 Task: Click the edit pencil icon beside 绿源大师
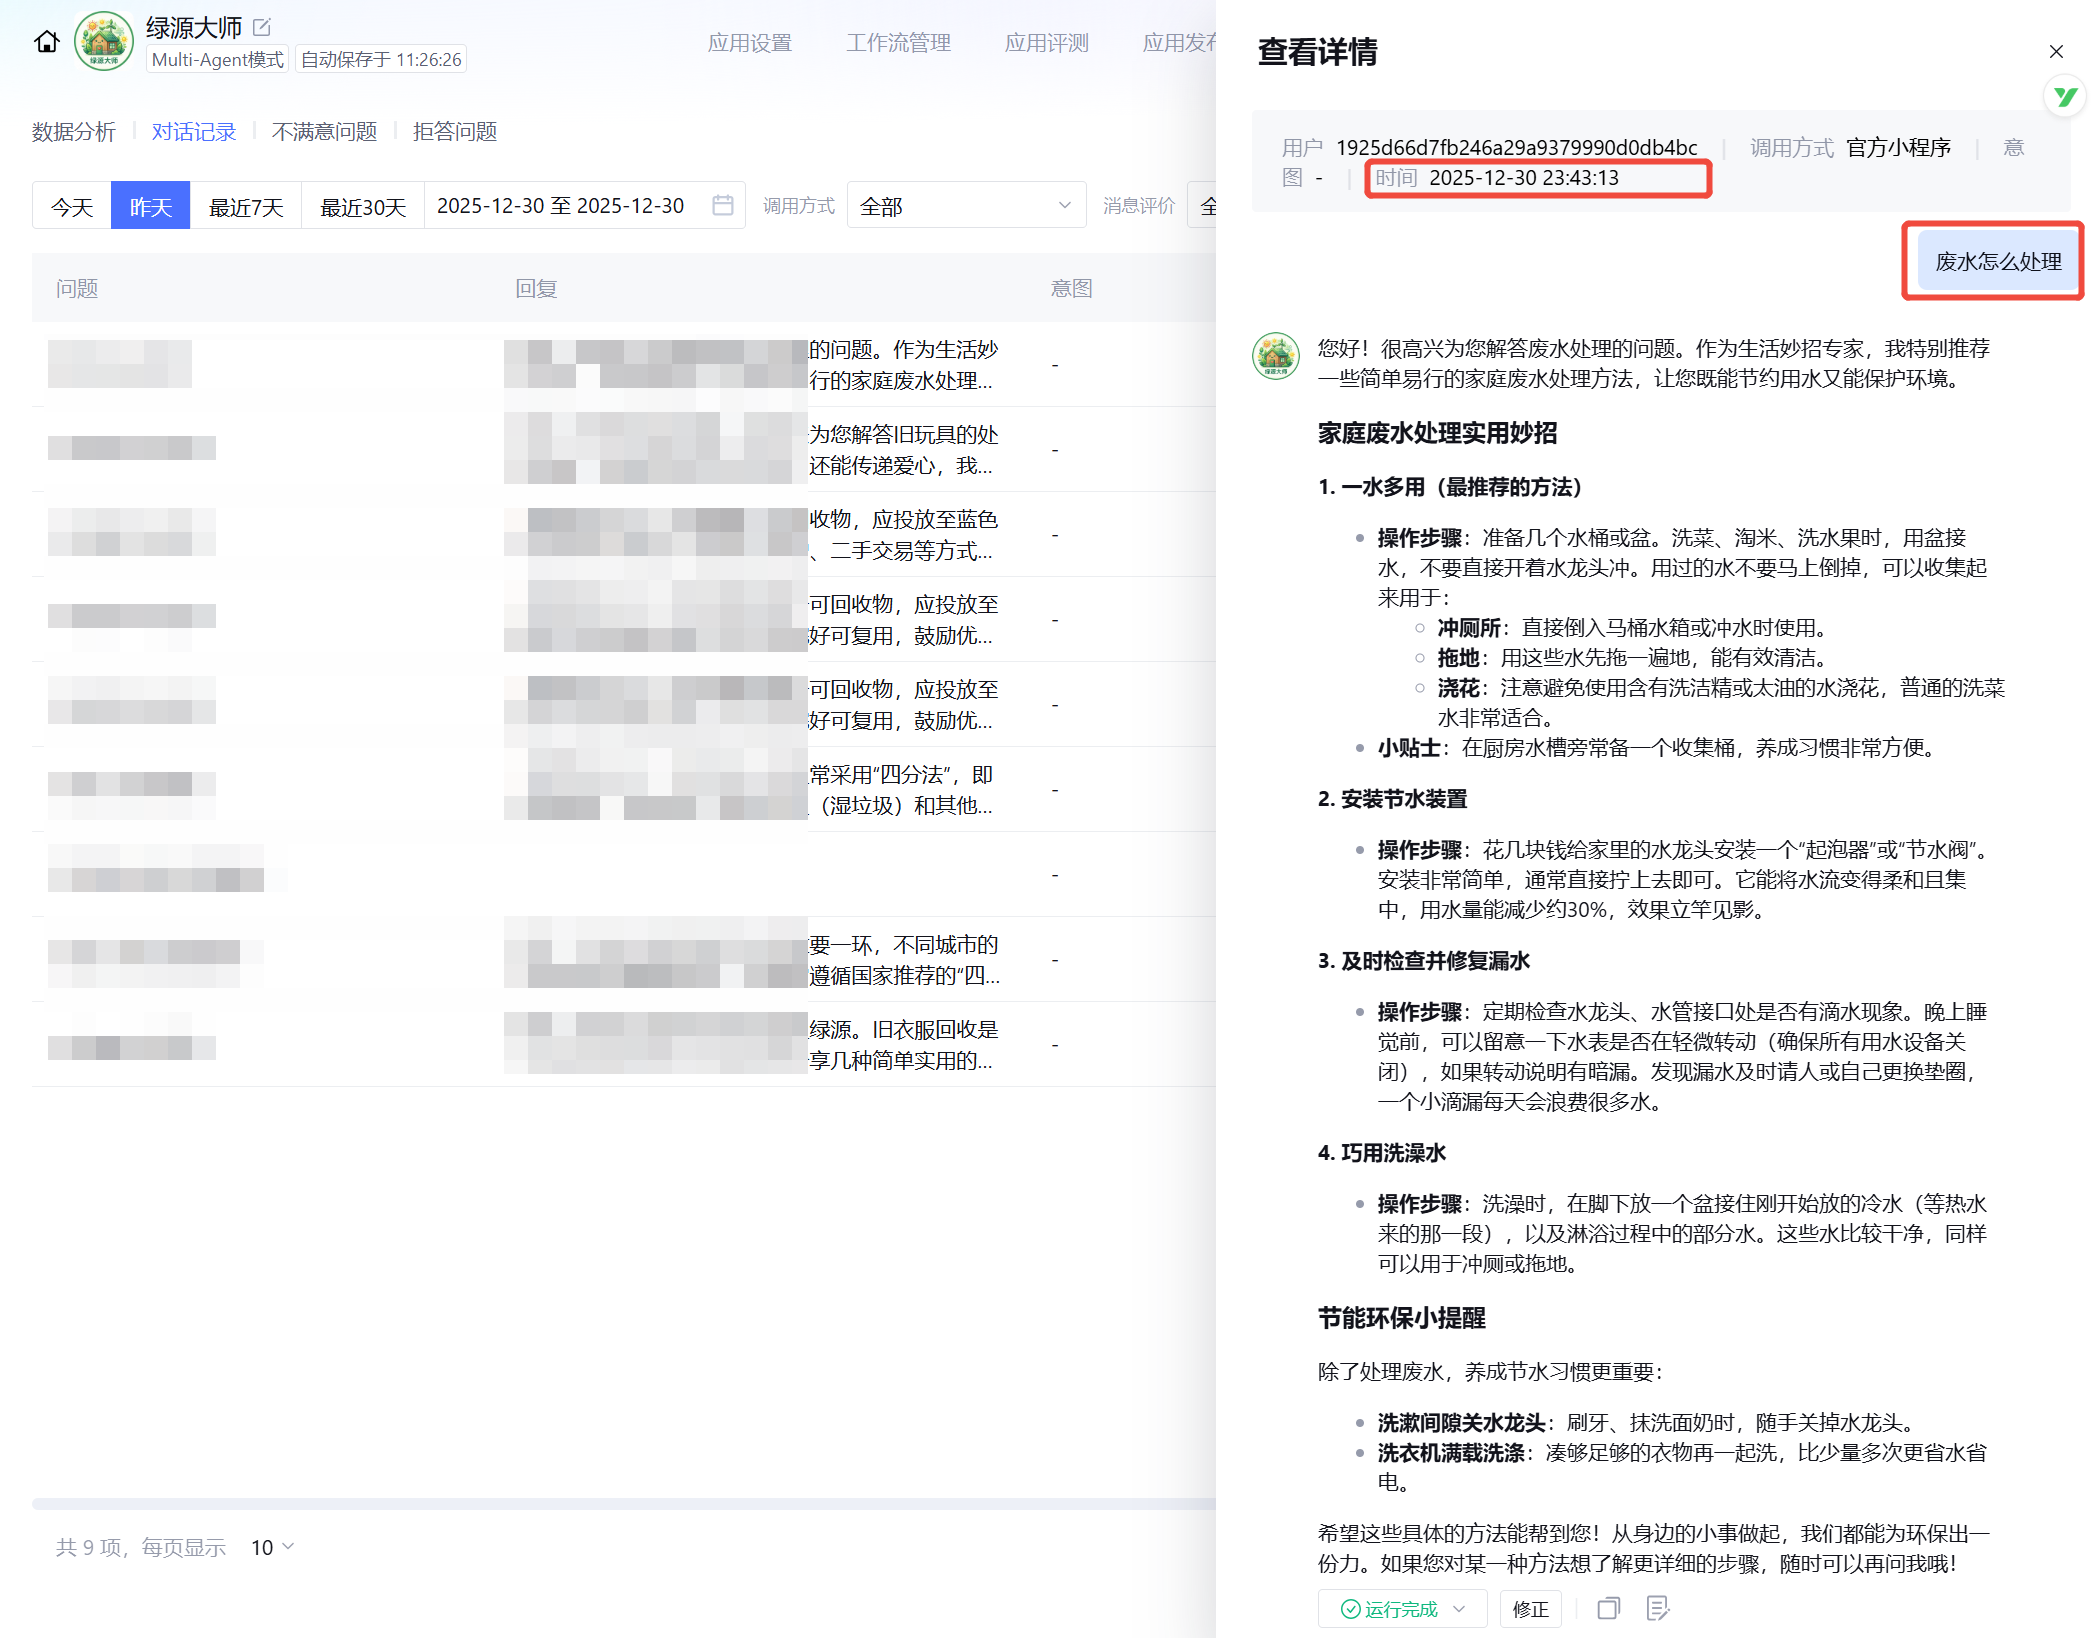pos(262,27)
